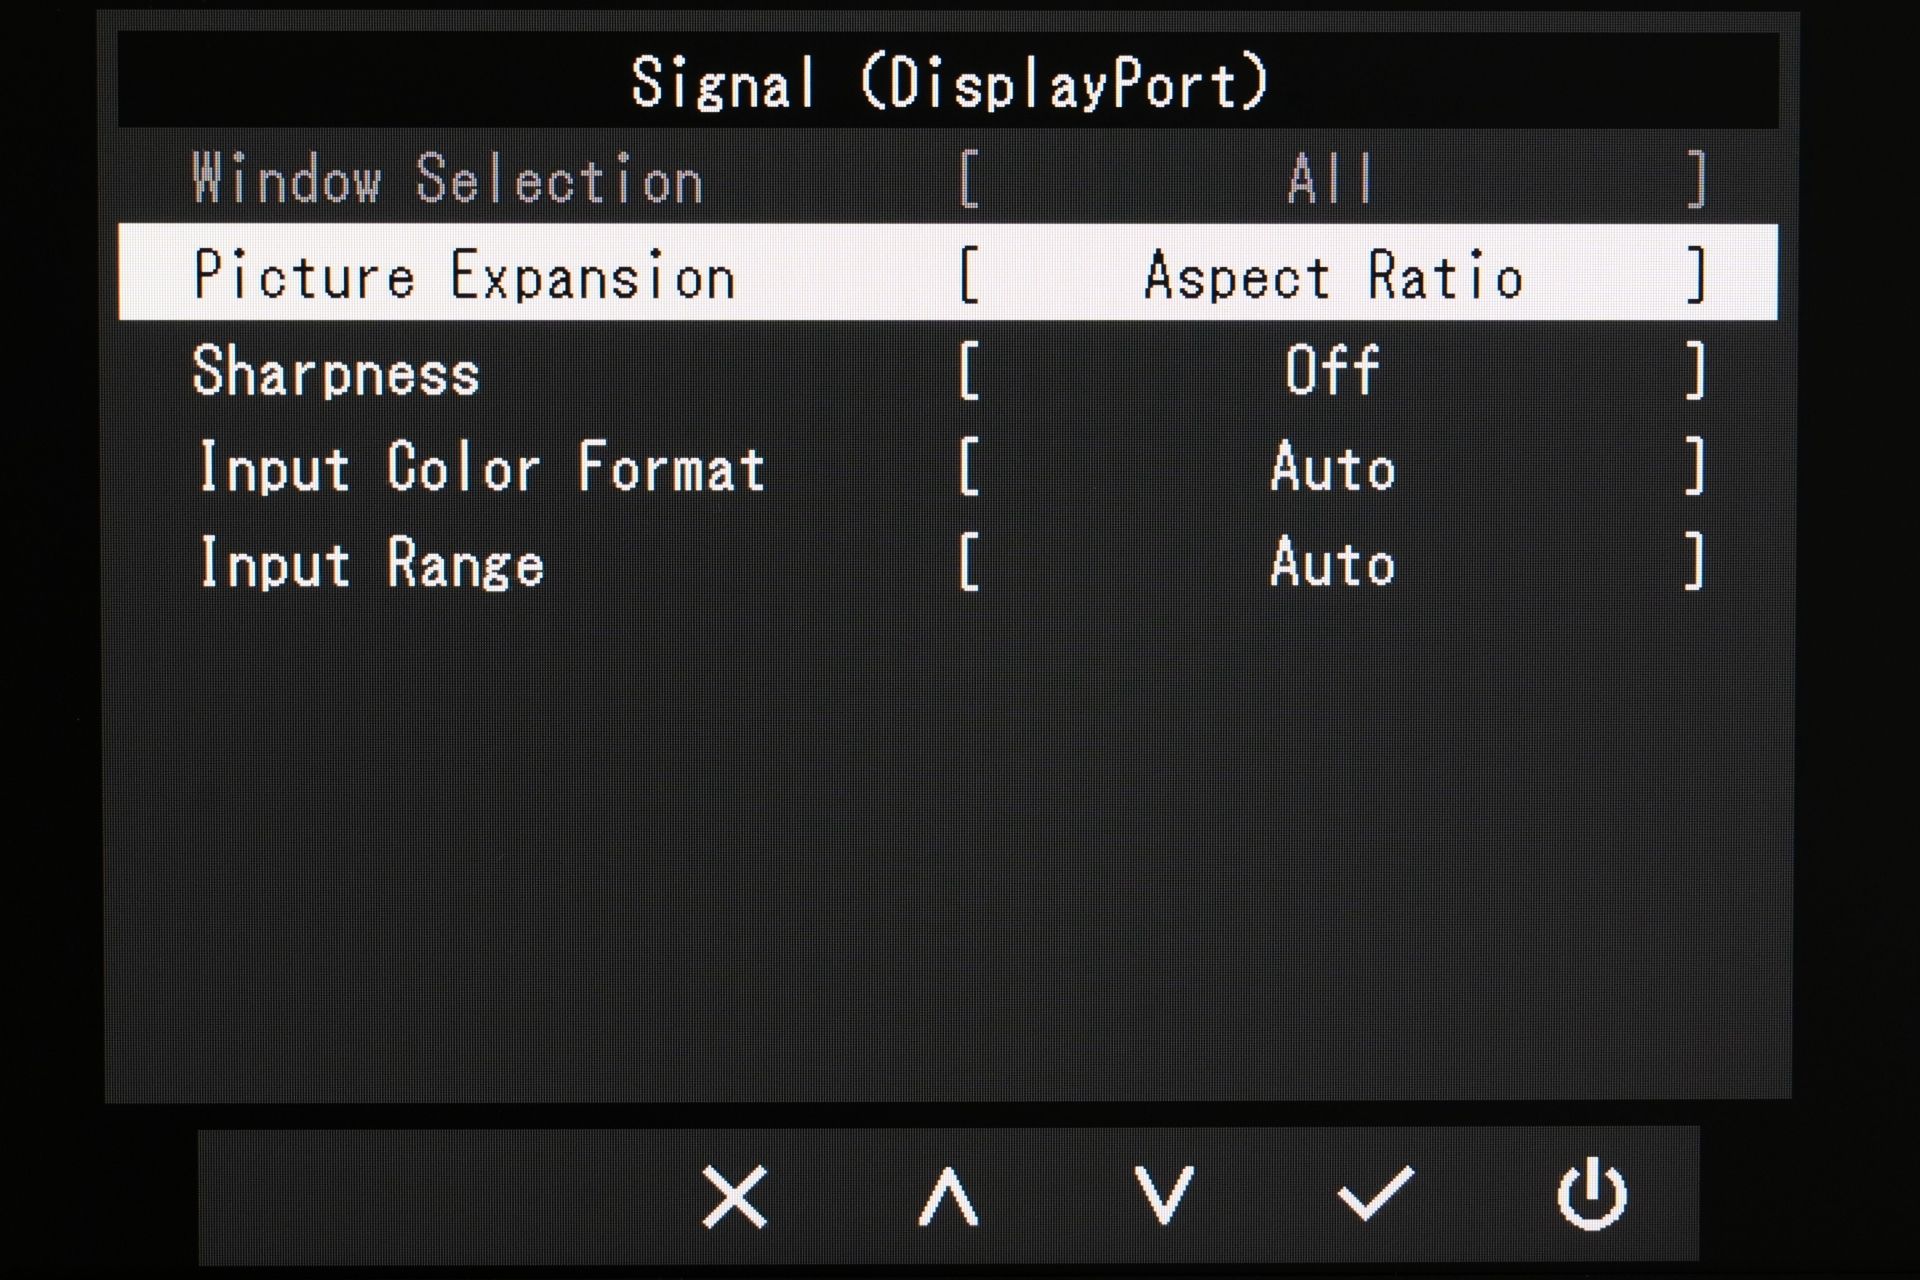Select the Picture Expansion menu row
This screenshot has width=1920, height=1280.
point(948,273)
